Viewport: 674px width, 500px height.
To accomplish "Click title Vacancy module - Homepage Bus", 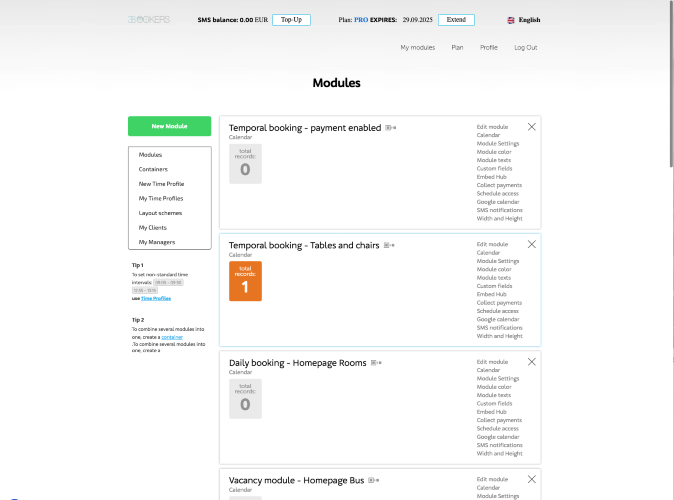I will 296,480.
